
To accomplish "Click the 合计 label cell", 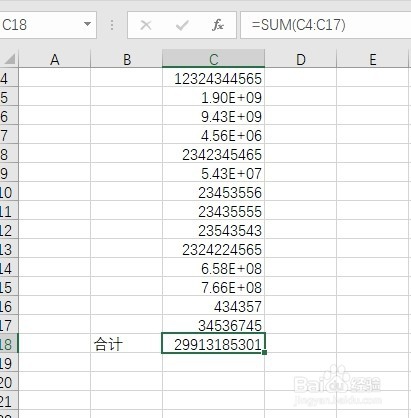I will 126,344.
